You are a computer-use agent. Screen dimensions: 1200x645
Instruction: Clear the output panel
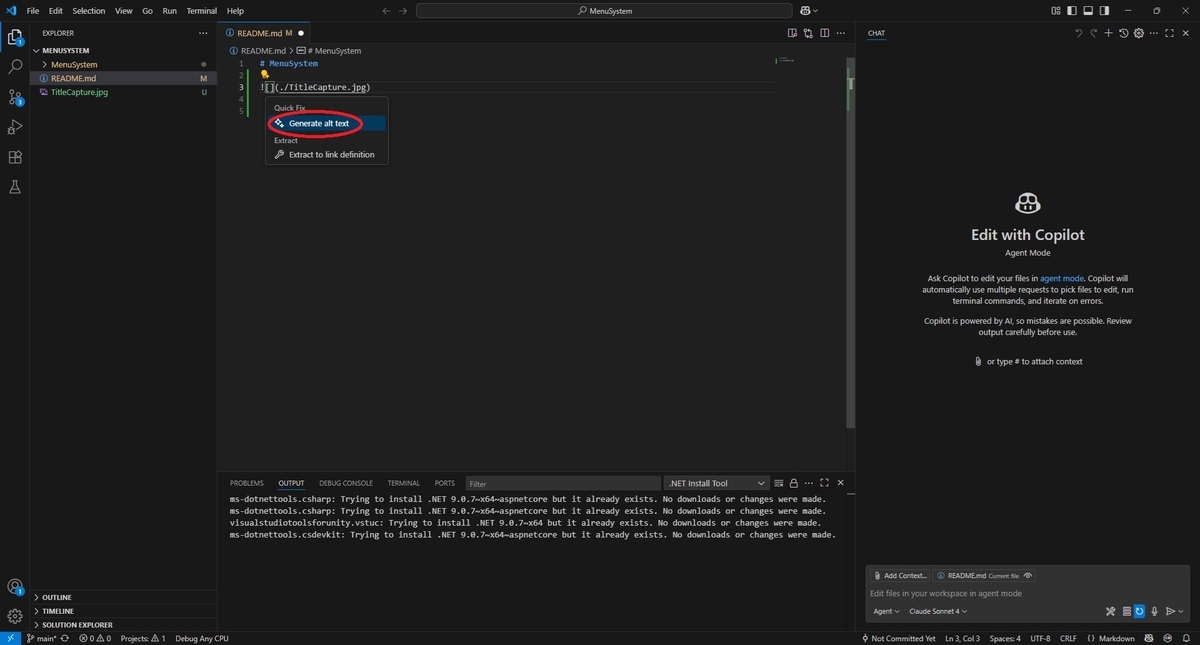(779, 483)
